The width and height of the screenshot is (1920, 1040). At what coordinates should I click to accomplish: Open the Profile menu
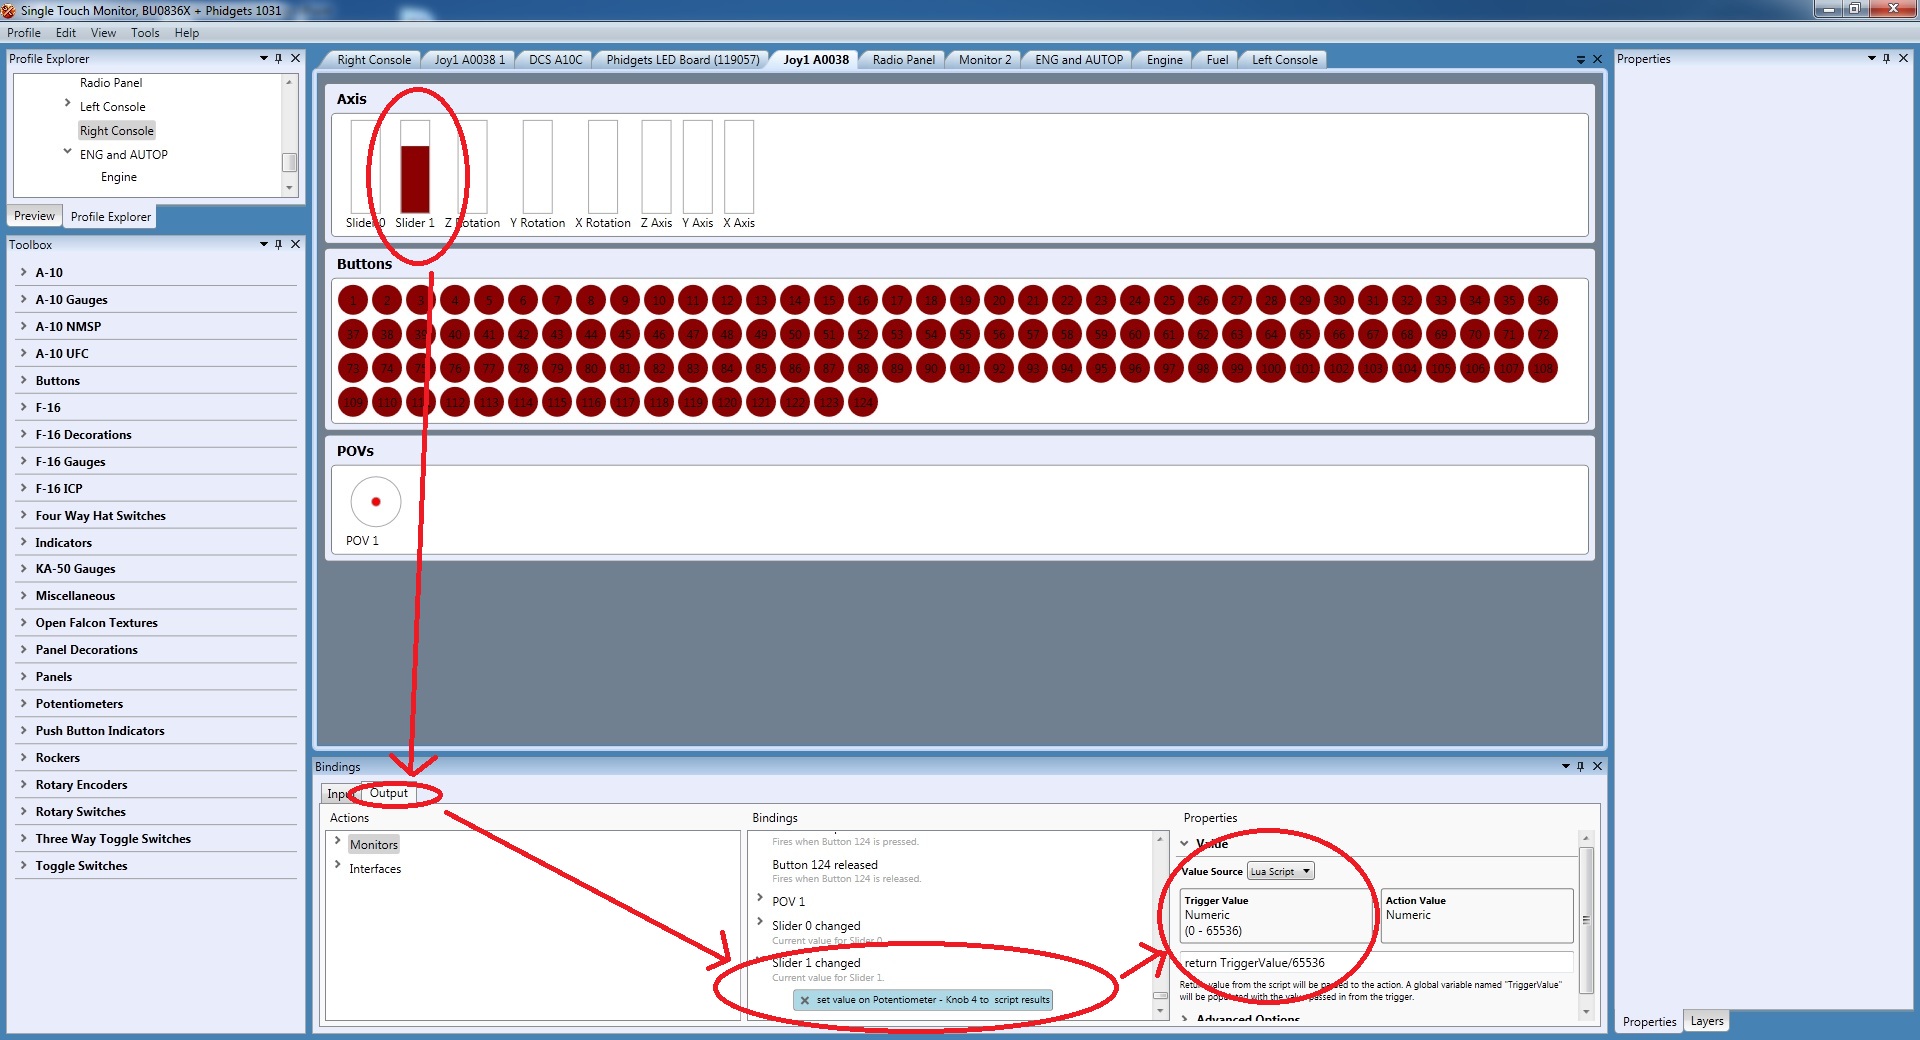(24, 33)
